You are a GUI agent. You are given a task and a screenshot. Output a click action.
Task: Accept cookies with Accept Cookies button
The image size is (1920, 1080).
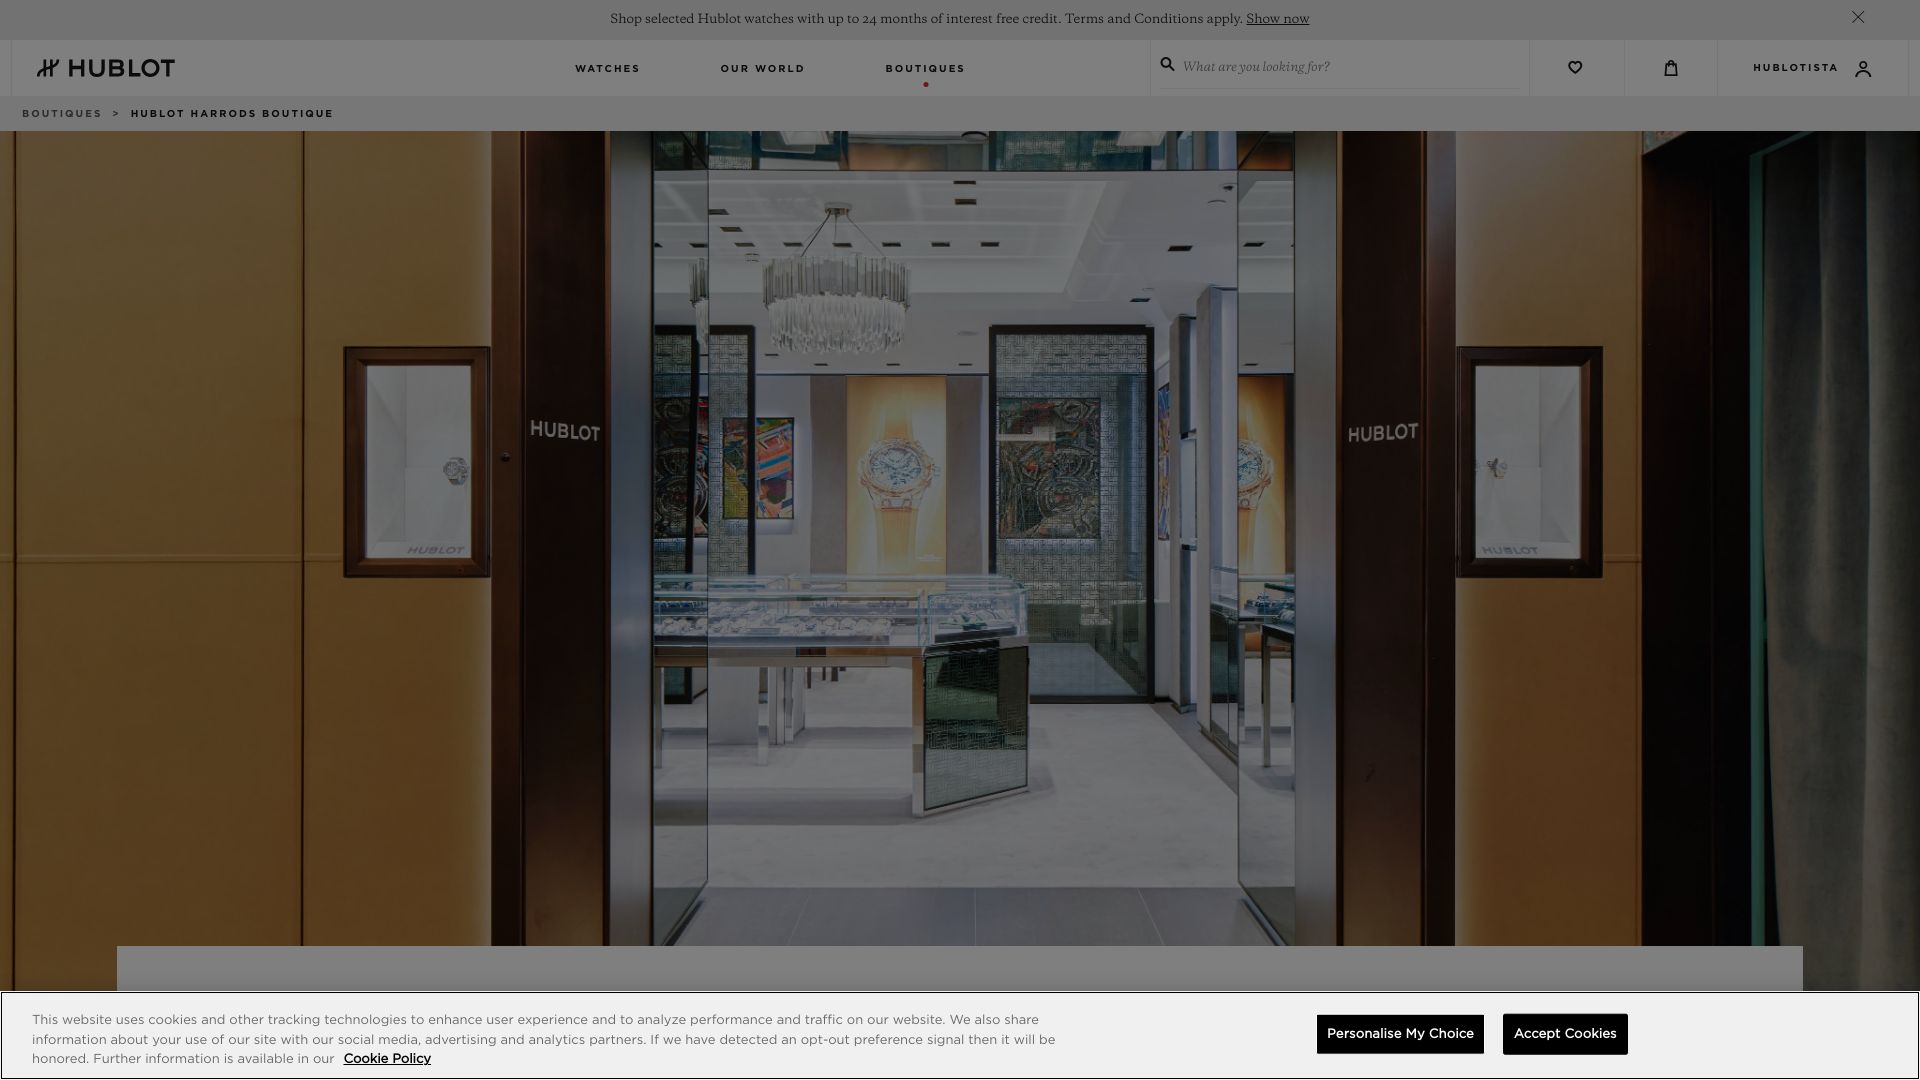[x=1565, y=1034]
